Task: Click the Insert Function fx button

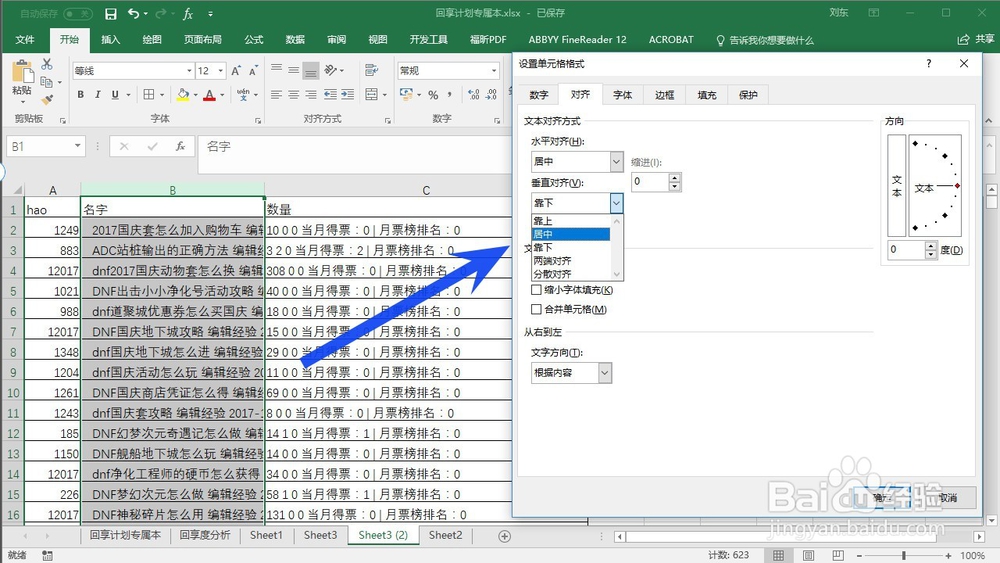Action: click(180, 147)
